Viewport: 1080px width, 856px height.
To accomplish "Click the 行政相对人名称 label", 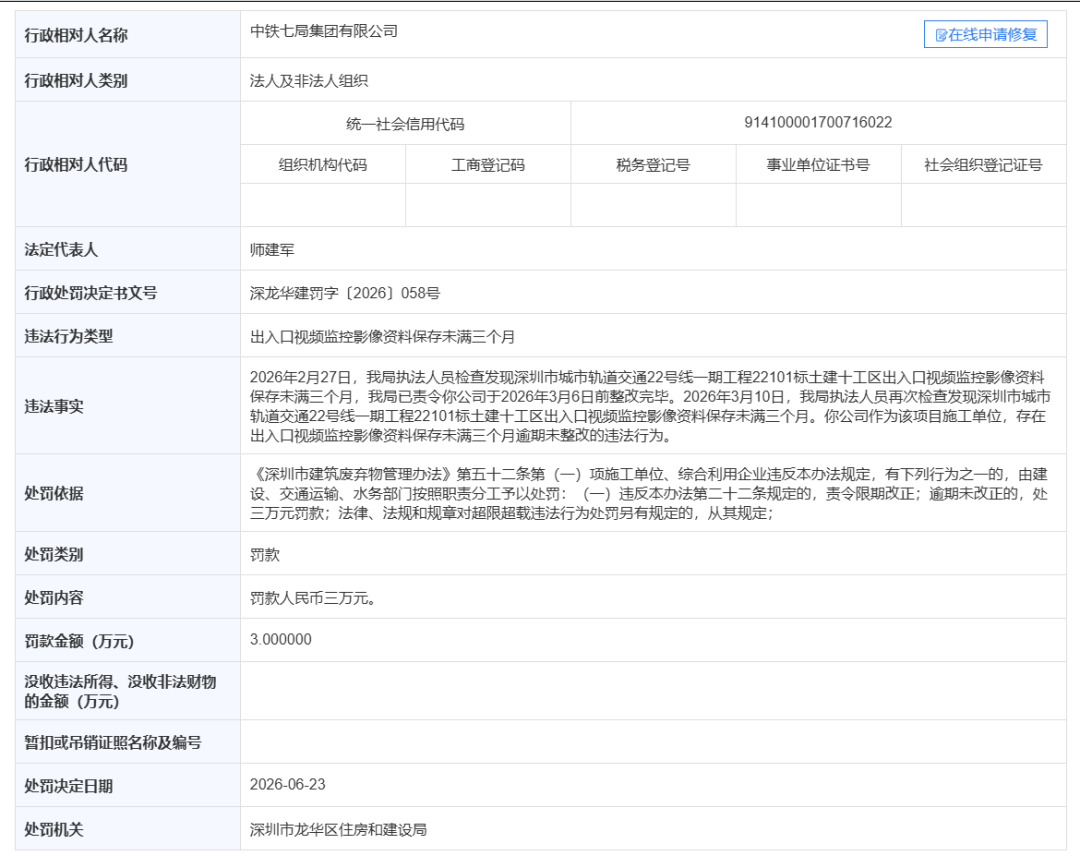I will [76, 35].
